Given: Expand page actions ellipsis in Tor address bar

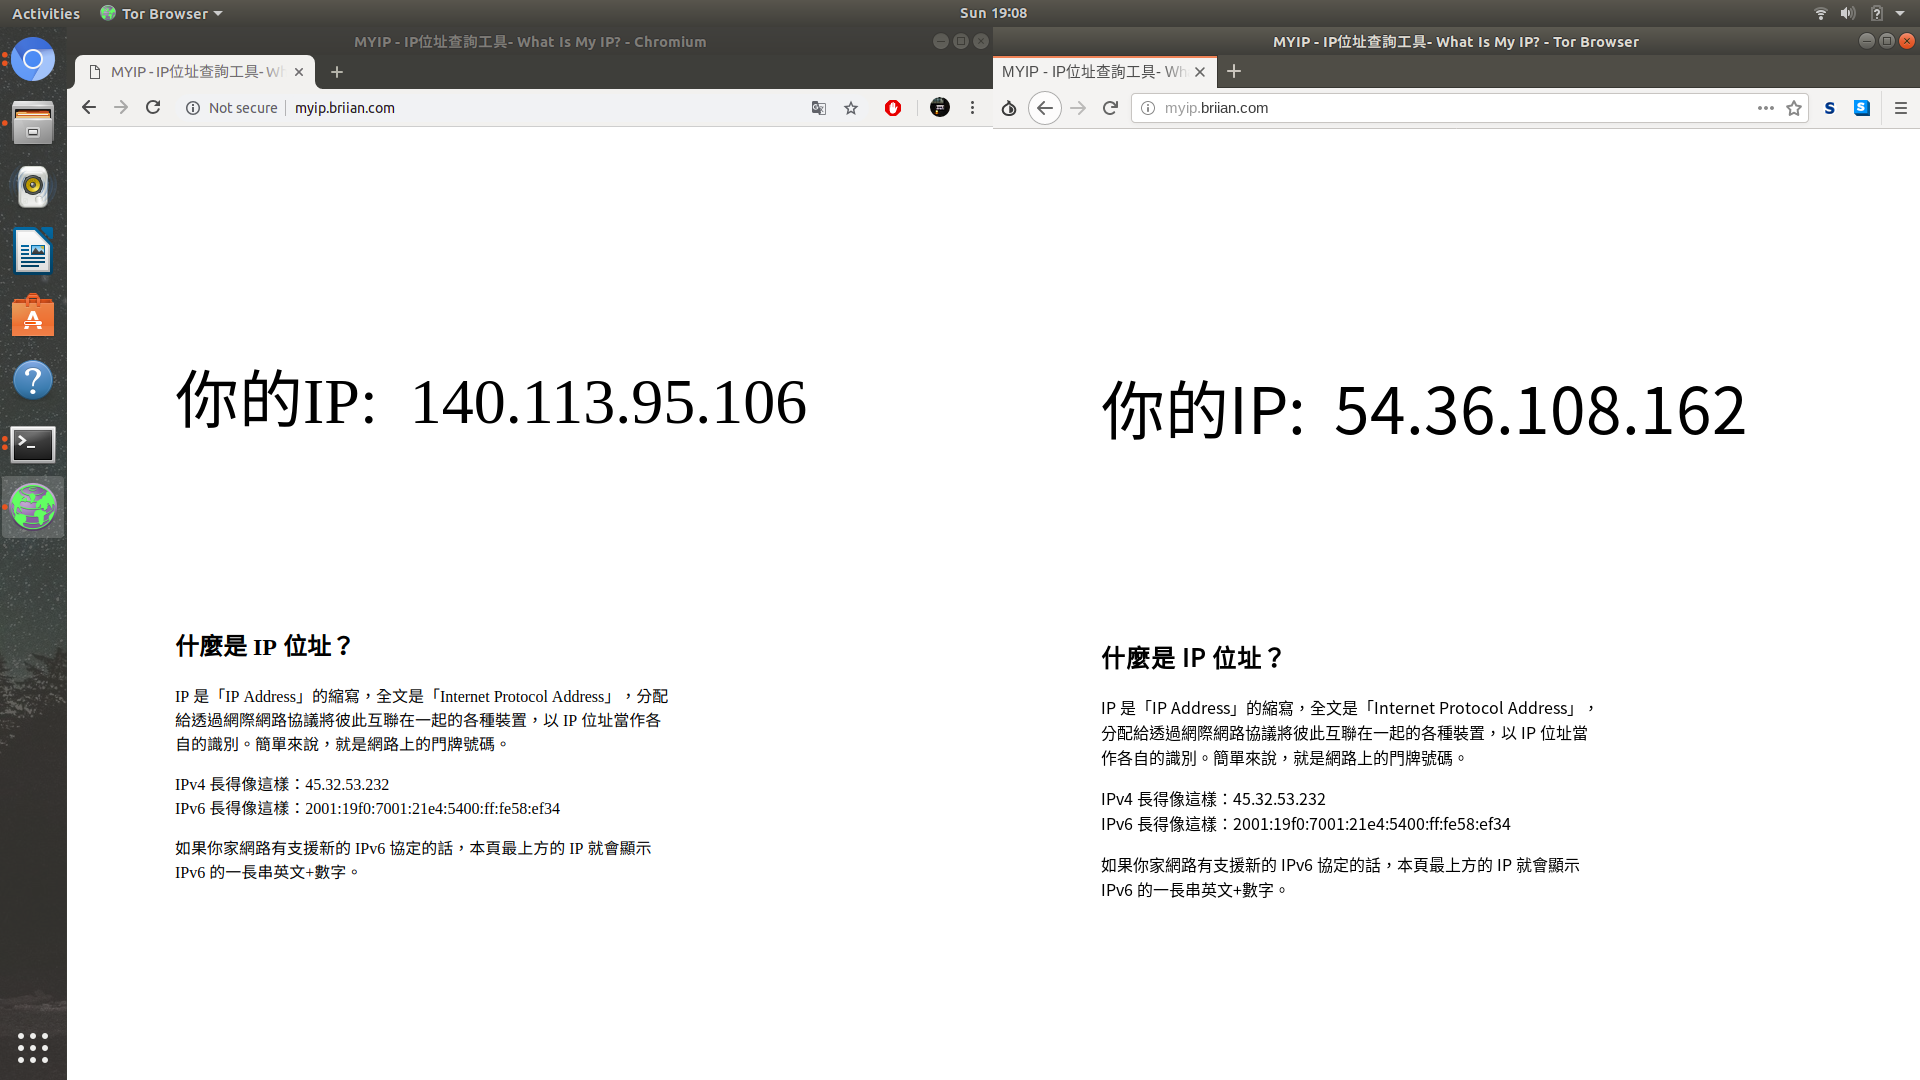Looking at the screenshot, I should (1766, 108).
